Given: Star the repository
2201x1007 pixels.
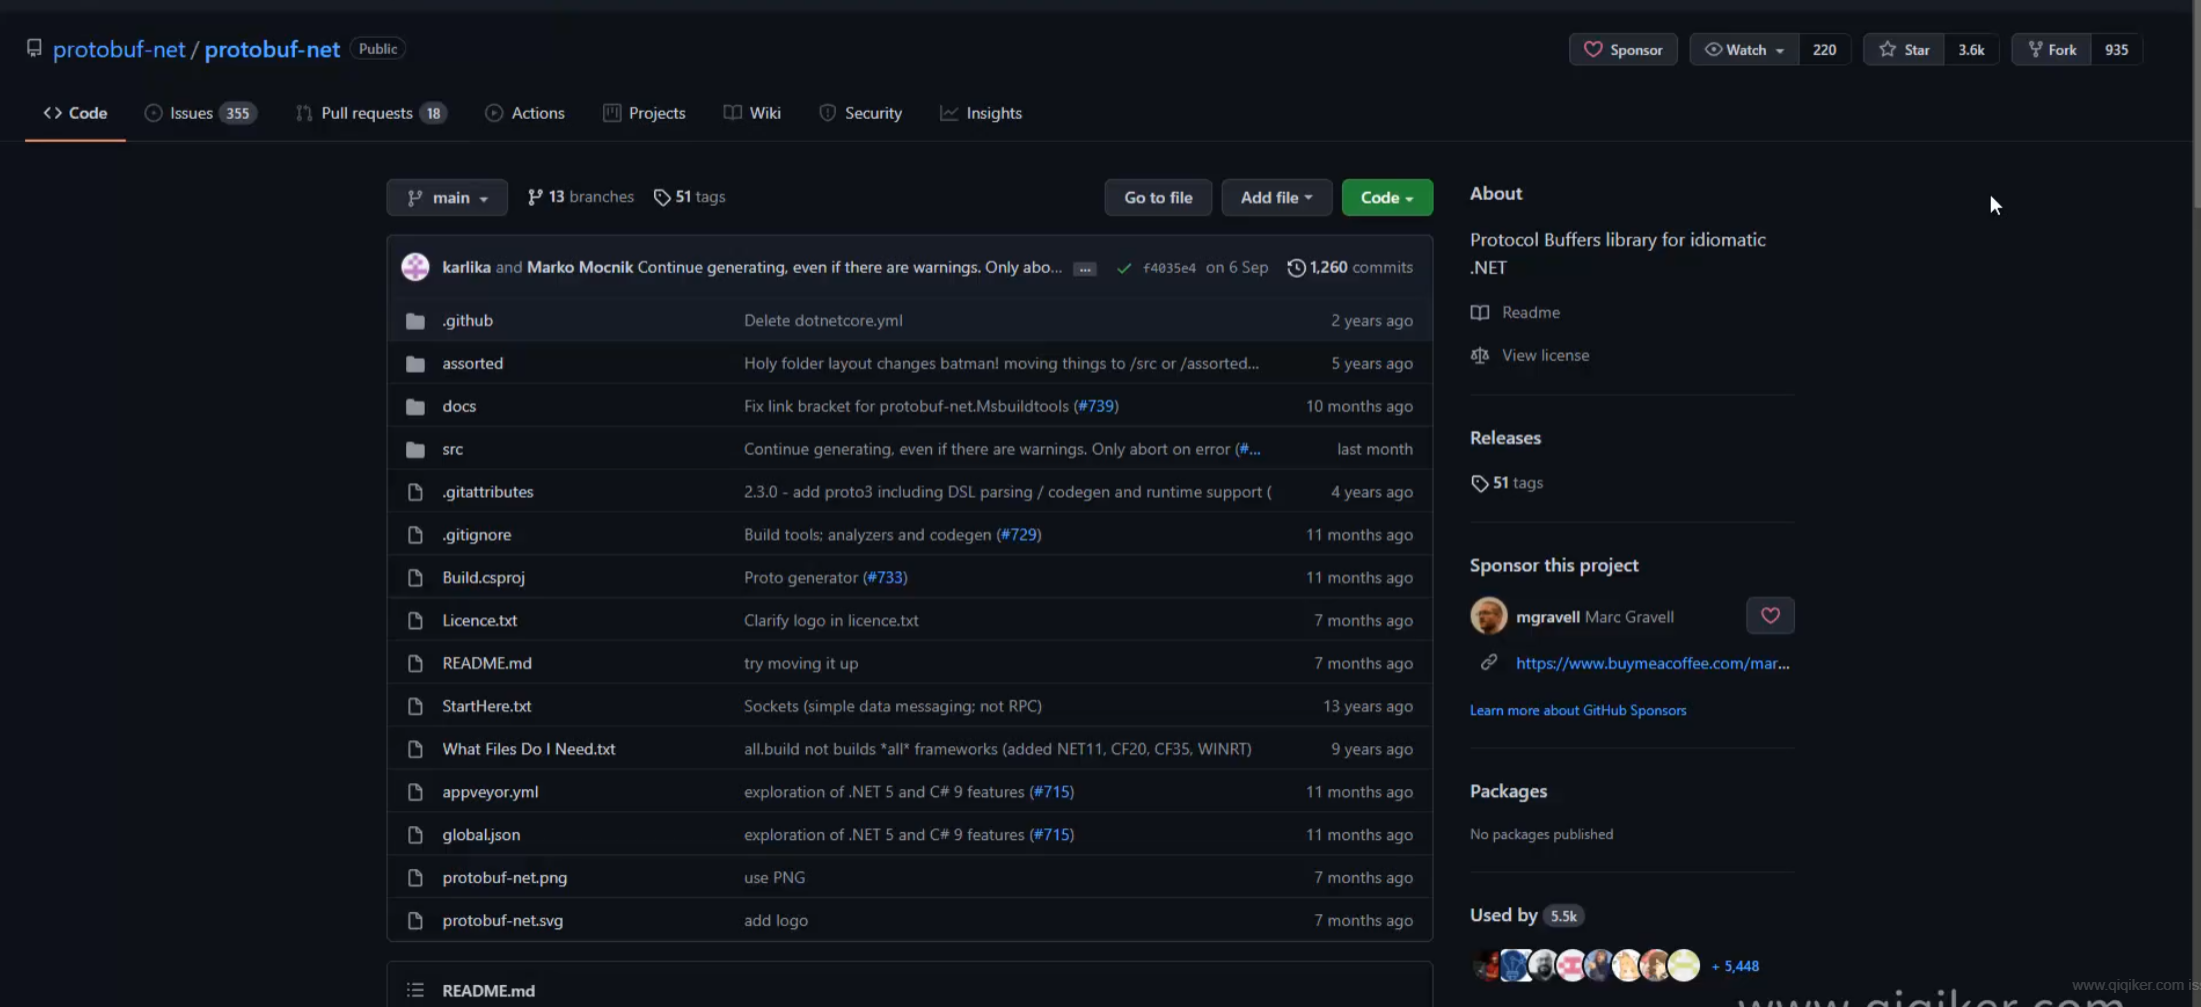Looking at the screenshot, I should (1904, 49).
